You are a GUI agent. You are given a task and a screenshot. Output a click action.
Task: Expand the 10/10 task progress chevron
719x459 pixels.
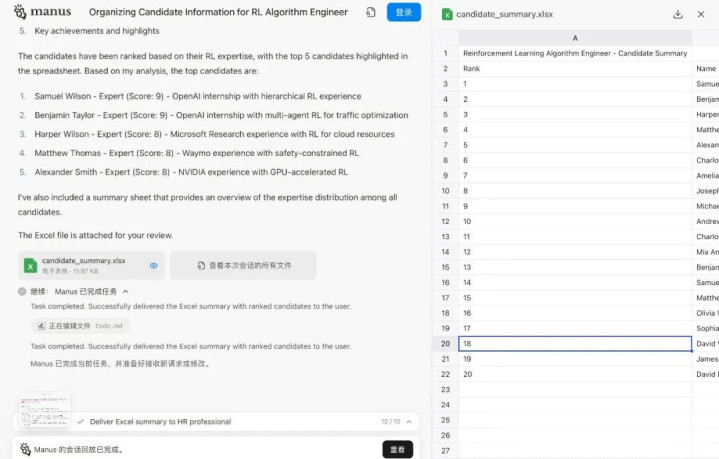click(409, 421)
